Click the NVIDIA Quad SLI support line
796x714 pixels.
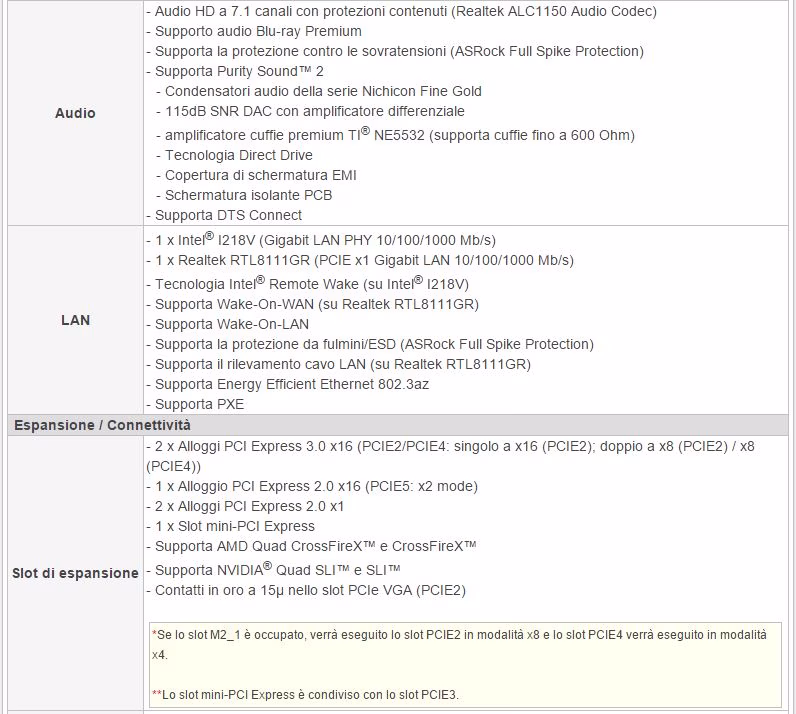273,570
